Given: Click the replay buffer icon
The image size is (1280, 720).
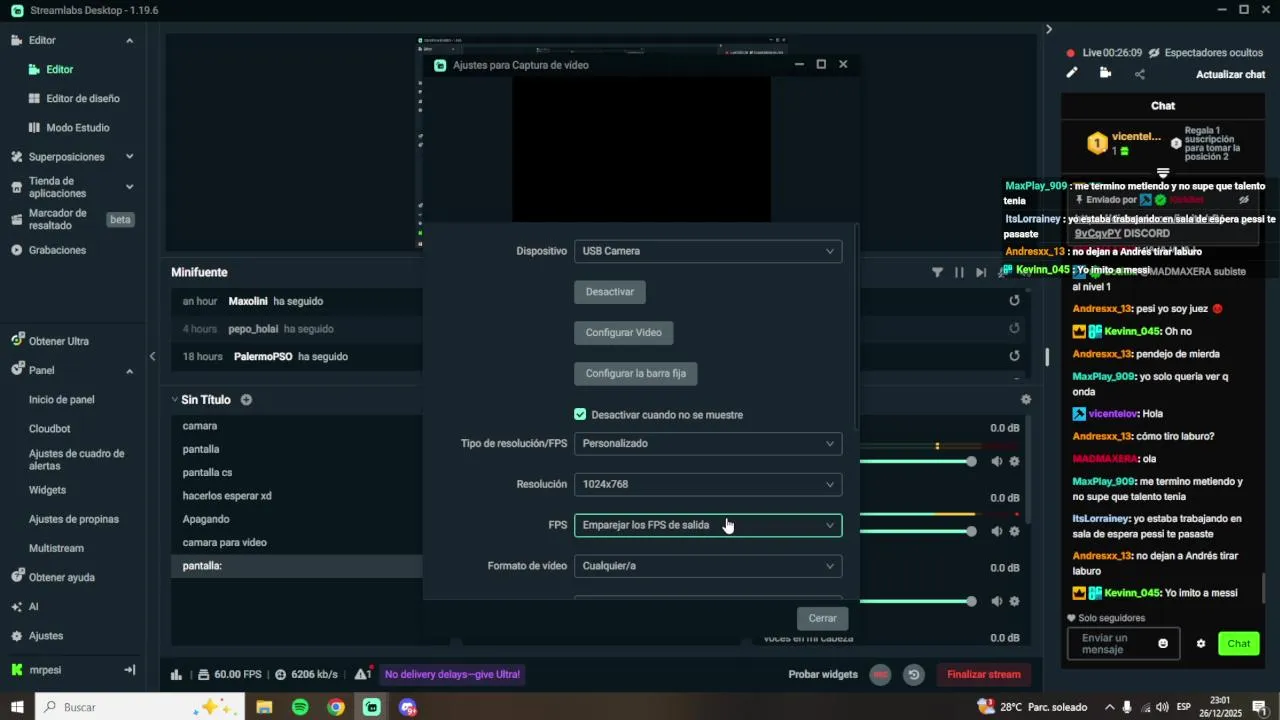Looking at the screenshot, I should 913,675.
